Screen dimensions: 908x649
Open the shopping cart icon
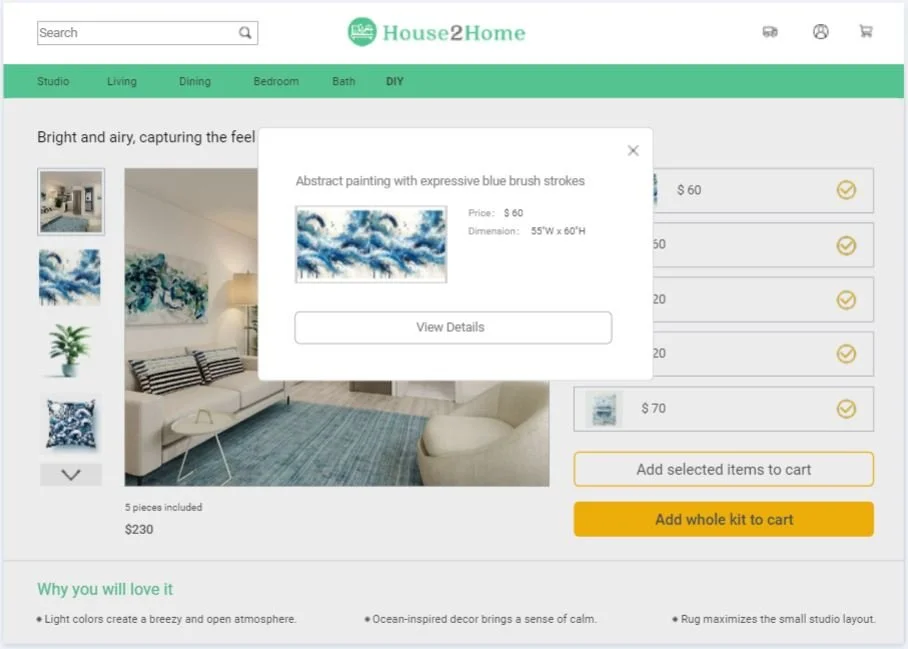(x=866, y=31)
